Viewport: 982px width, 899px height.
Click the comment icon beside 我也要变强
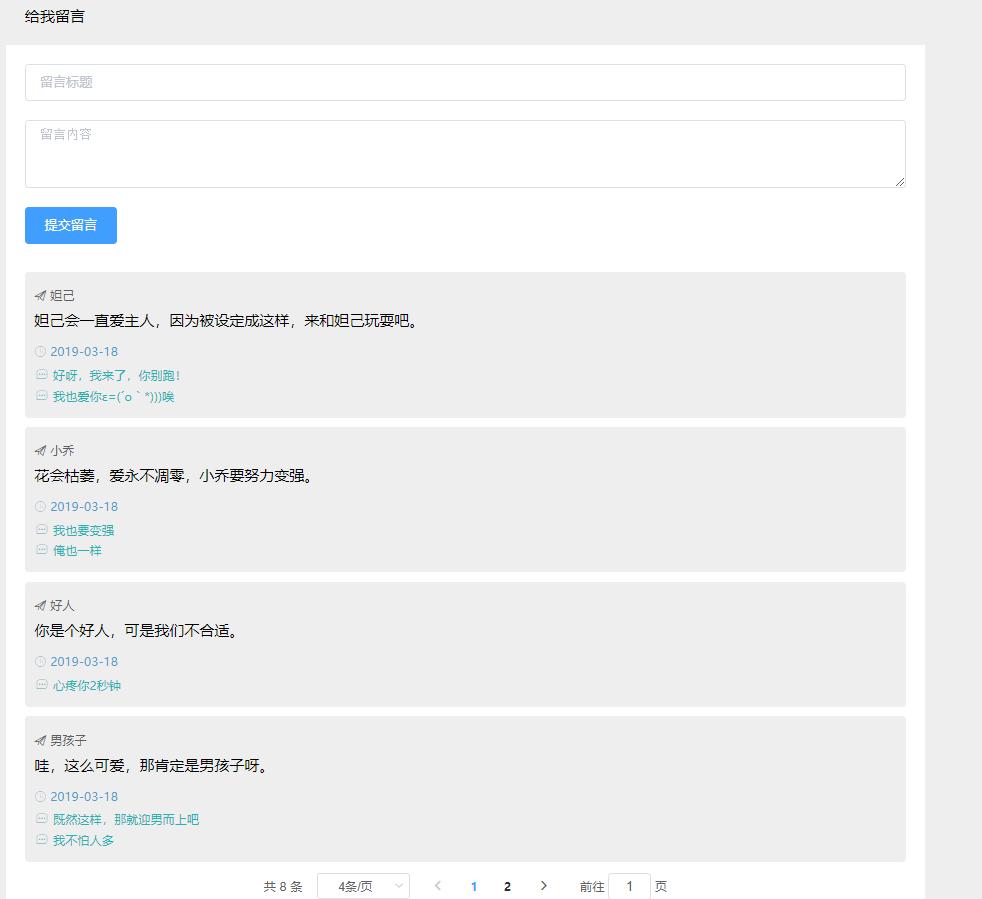coord(41,530)
